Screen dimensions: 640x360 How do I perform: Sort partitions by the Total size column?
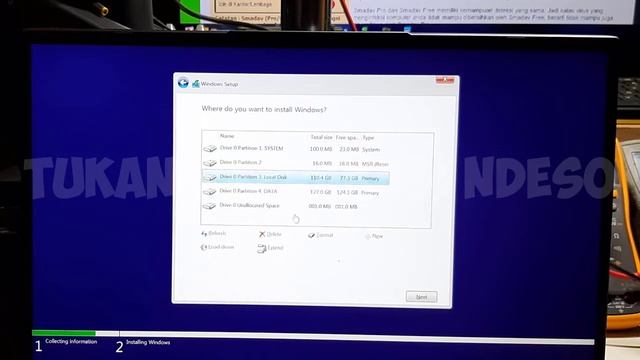(321, 138)
